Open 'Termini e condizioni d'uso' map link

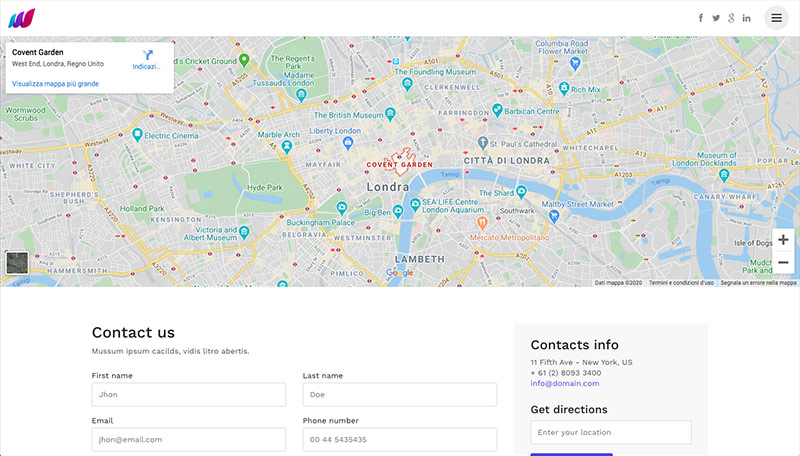[x=681, y=283]
